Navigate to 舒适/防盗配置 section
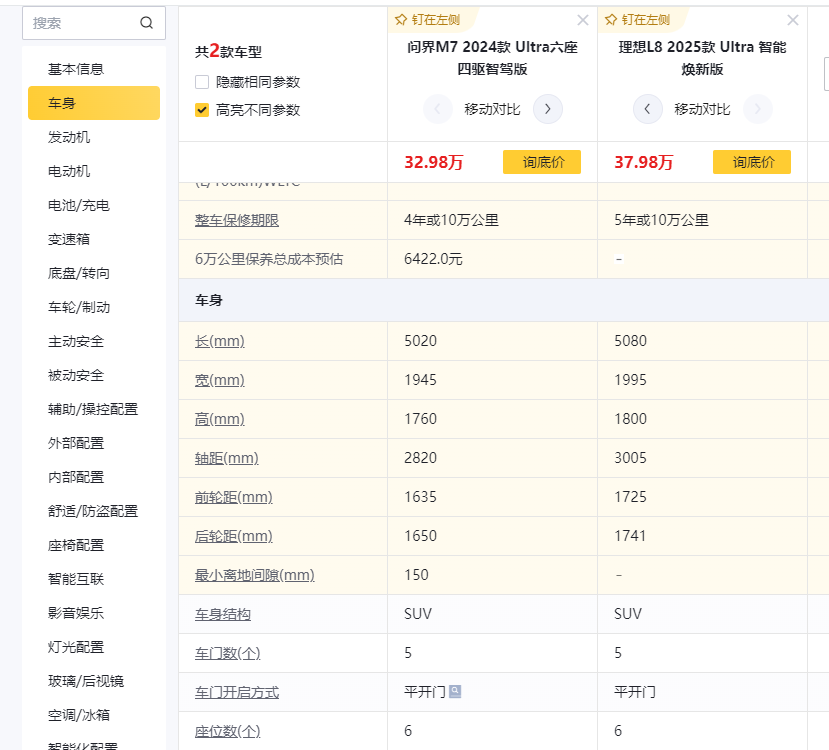The width and height of the screenshot is (829, 750). [x=93, y=511]
